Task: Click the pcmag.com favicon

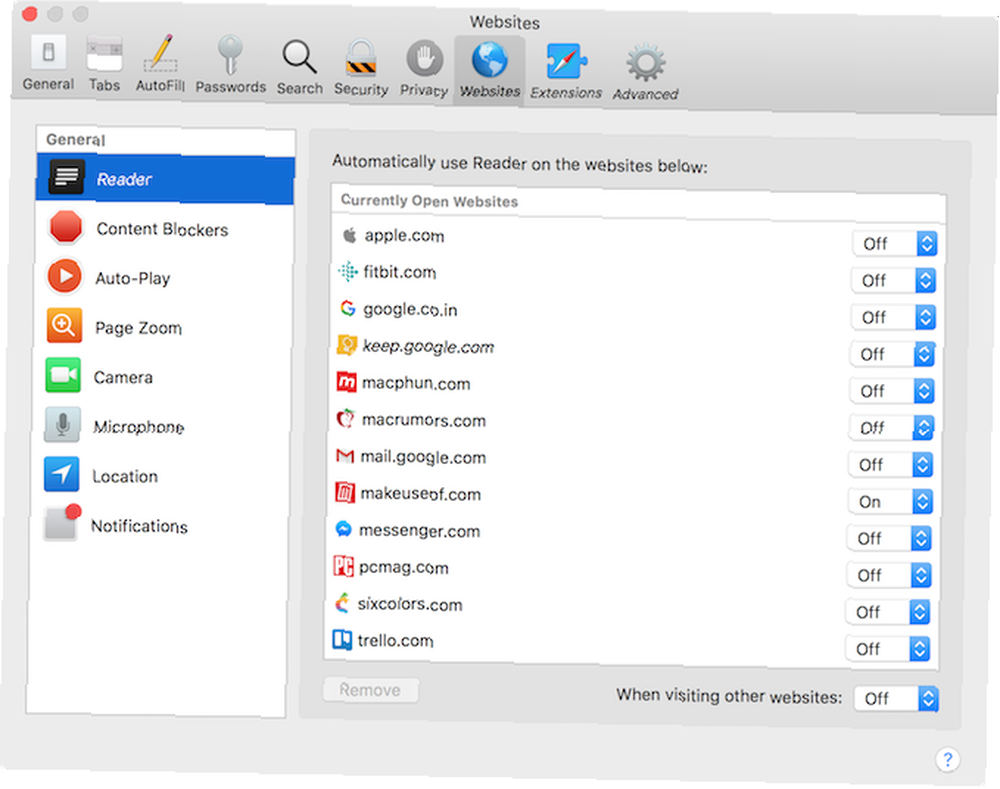Action: (x=344, y=566)
